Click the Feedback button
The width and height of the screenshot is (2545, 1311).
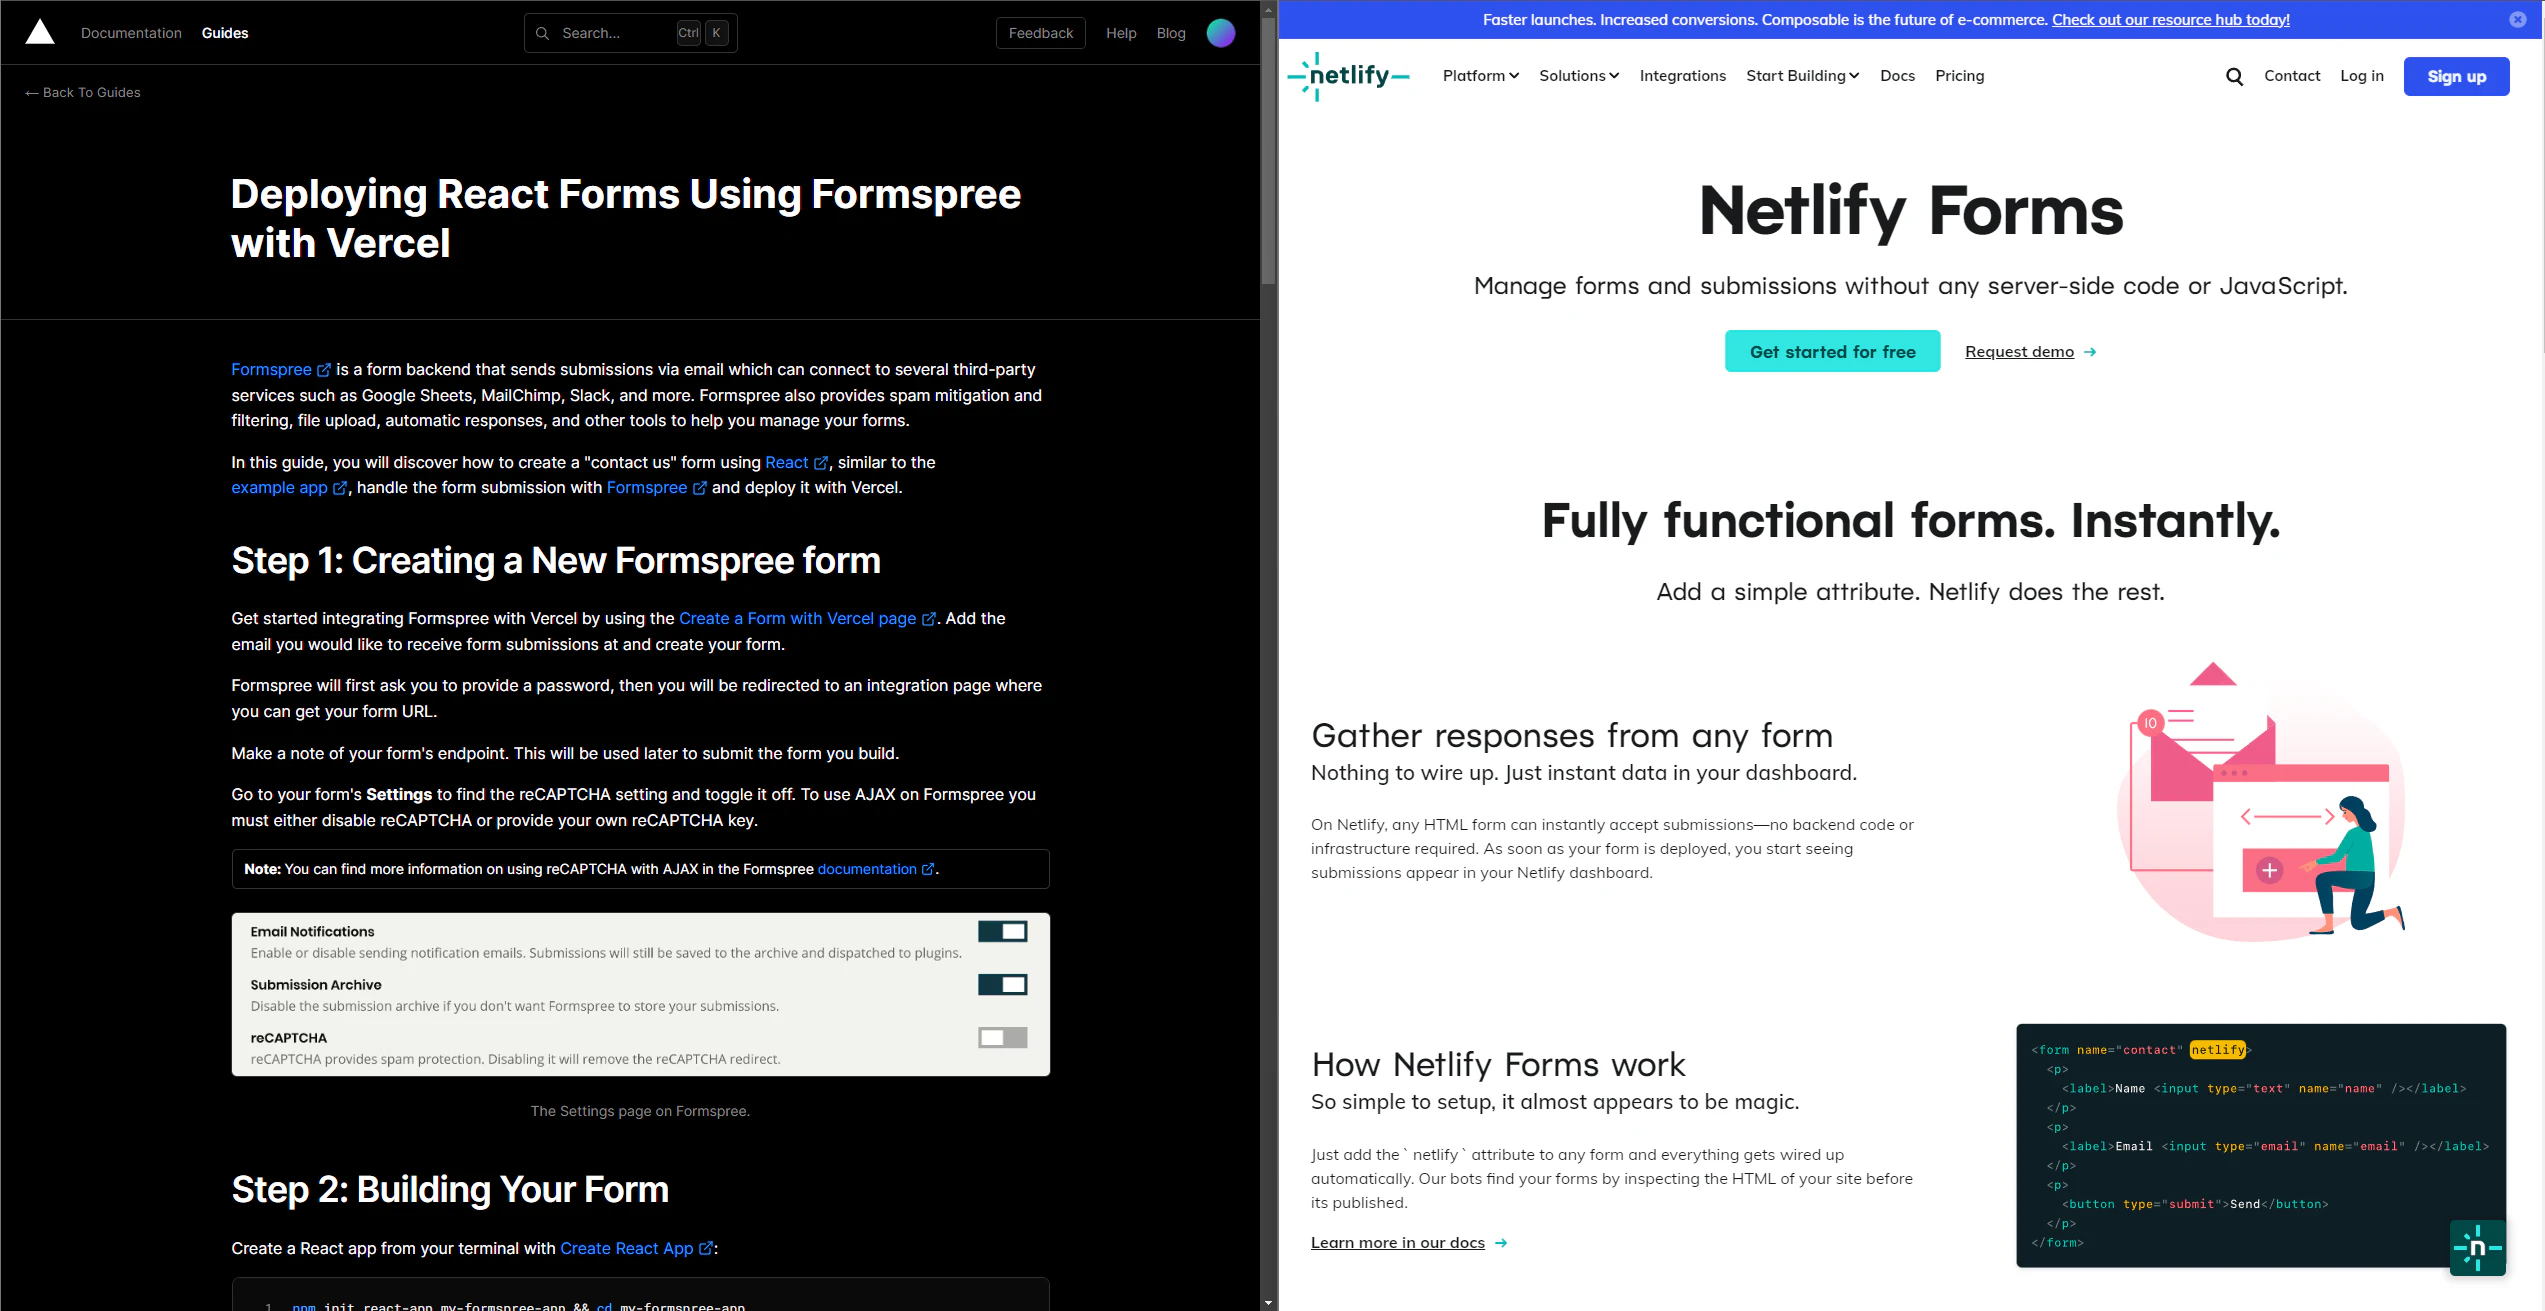1041,33
